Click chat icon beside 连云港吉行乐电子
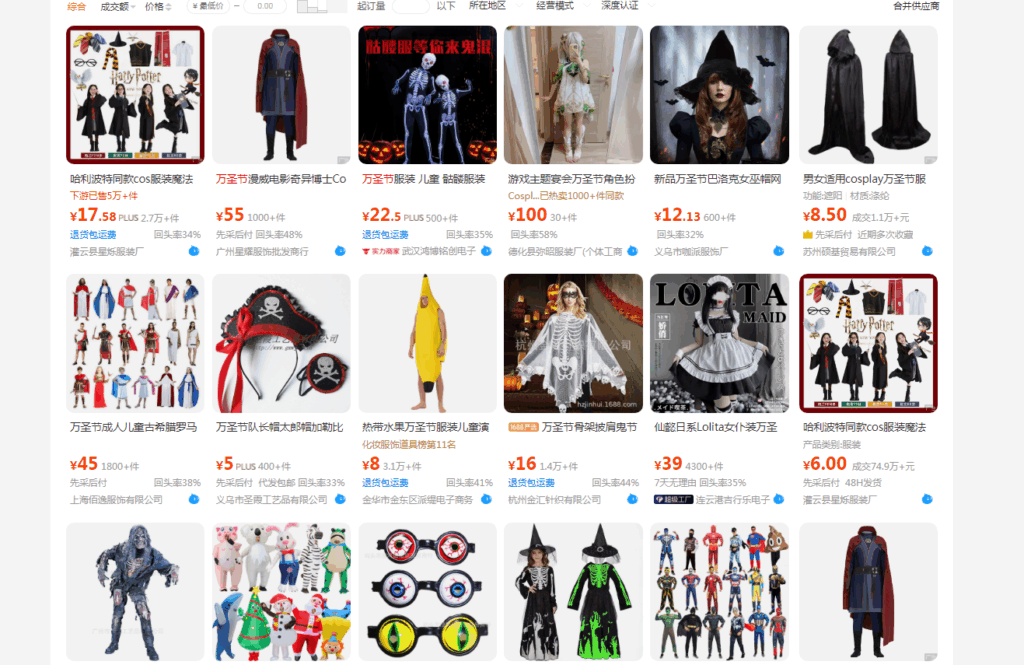 coord(778,499)
